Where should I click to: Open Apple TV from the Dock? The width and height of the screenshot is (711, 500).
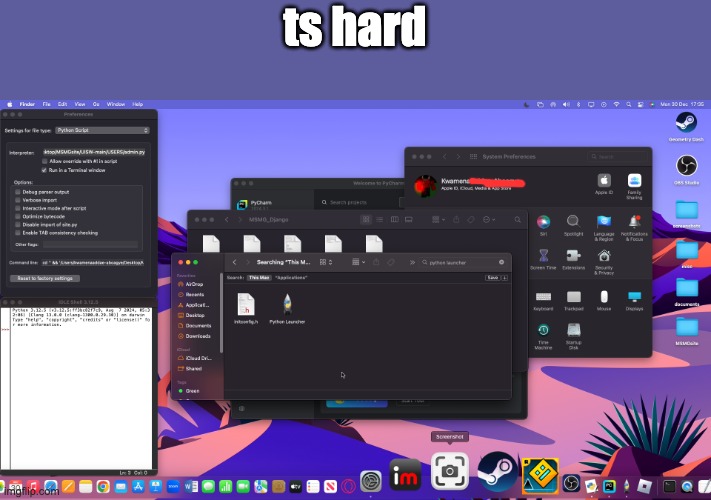click(x=296, y=487)
